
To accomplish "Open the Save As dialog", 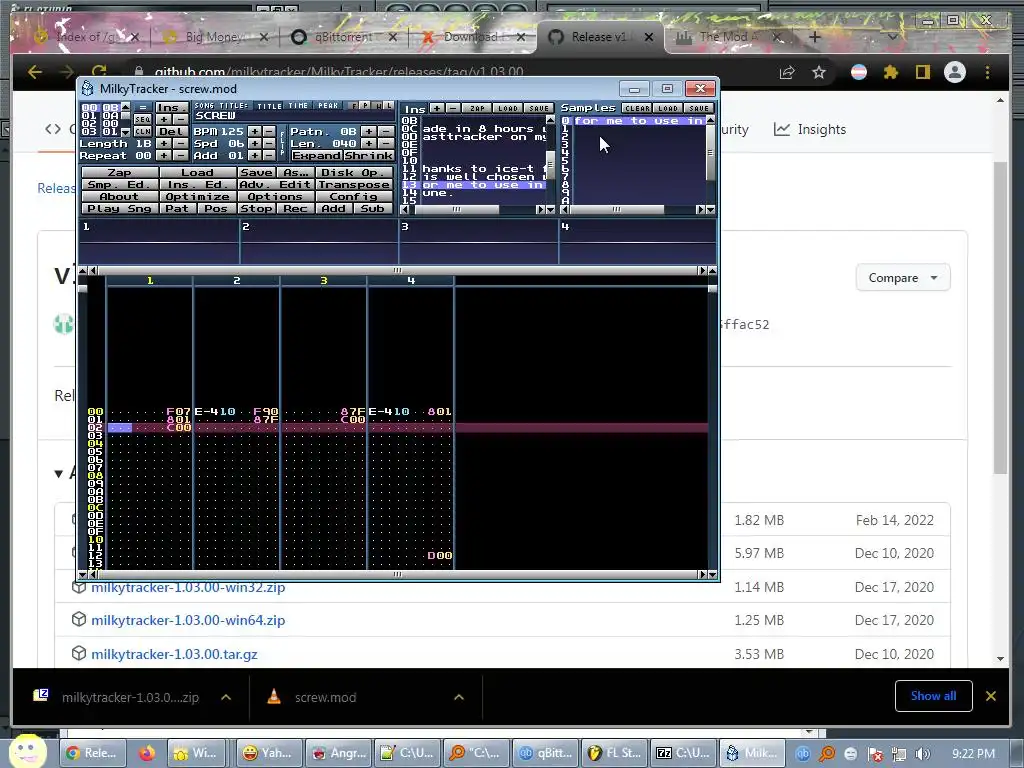I will click(x=295, y=172).
